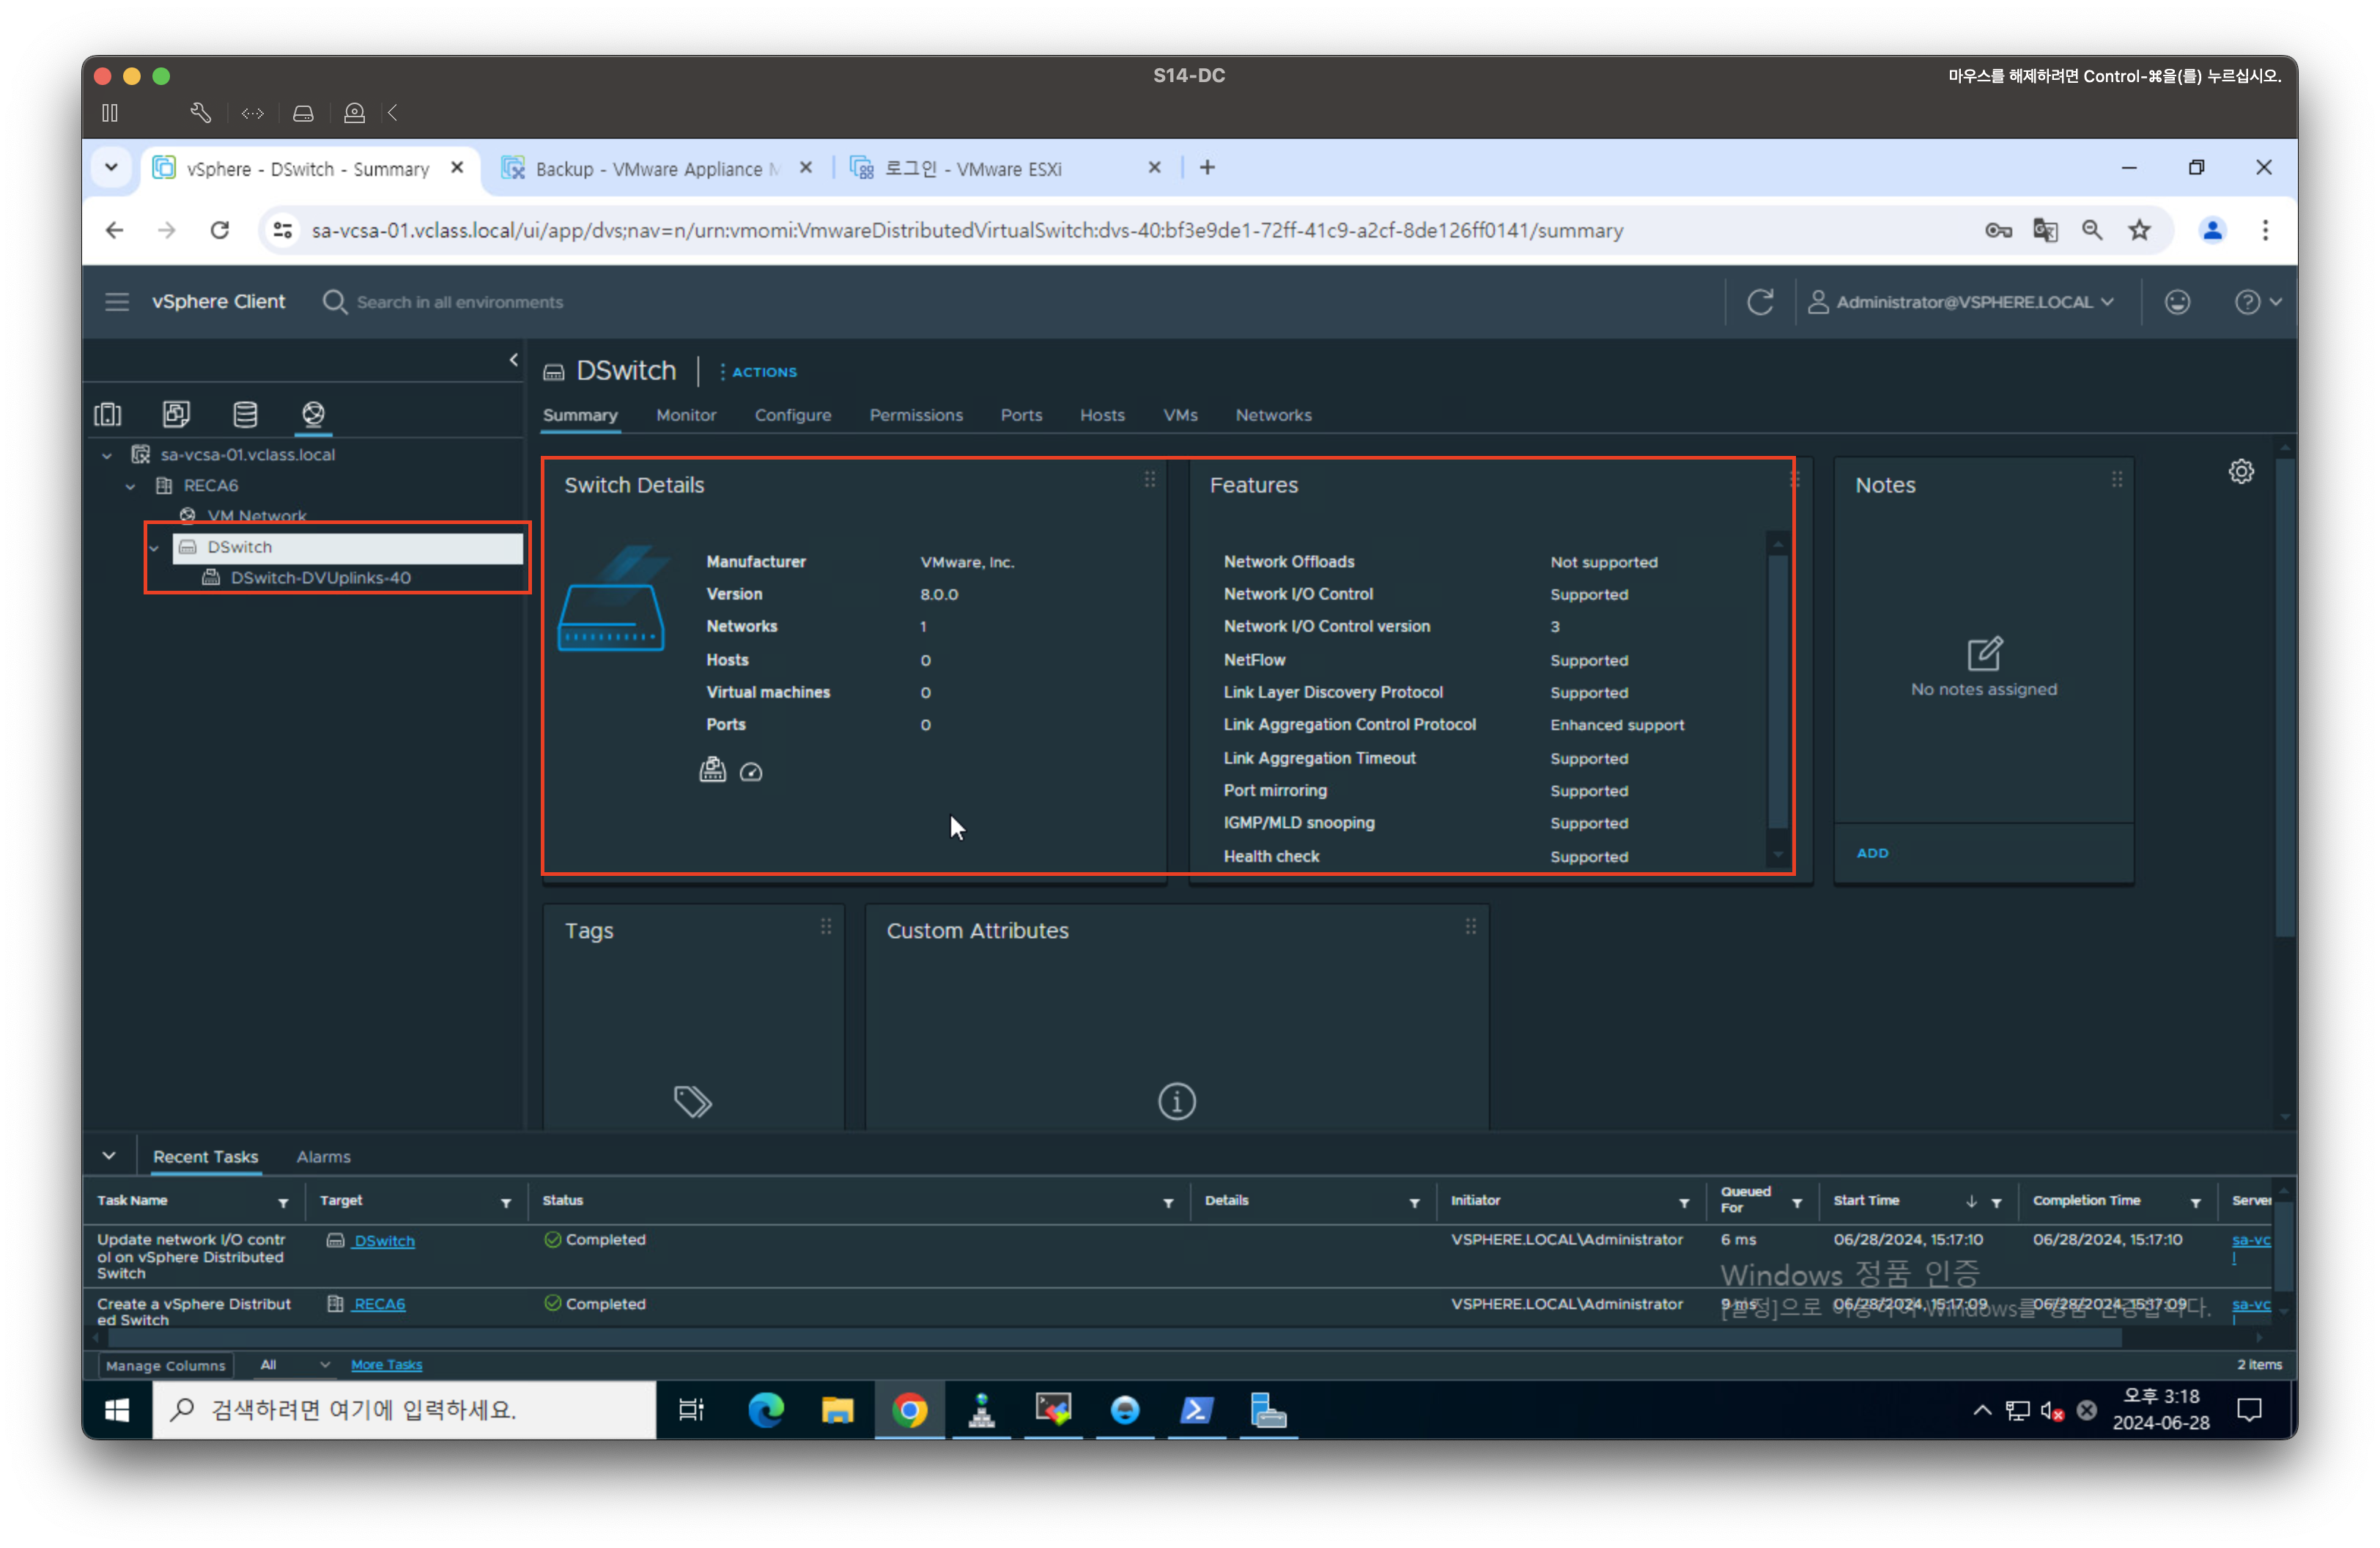Image resolution: width=2380 pixels, height=1548 pixels.
Task: Select the VMs and Templates inventory icon
Action: coord(176,414)
